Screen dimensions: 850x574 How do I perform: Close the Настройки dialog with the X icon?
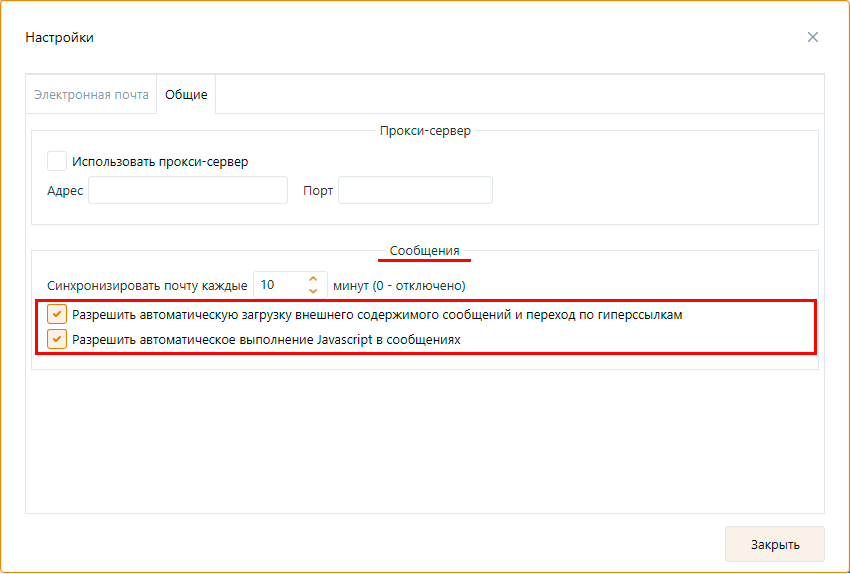[x=813, y=37]
